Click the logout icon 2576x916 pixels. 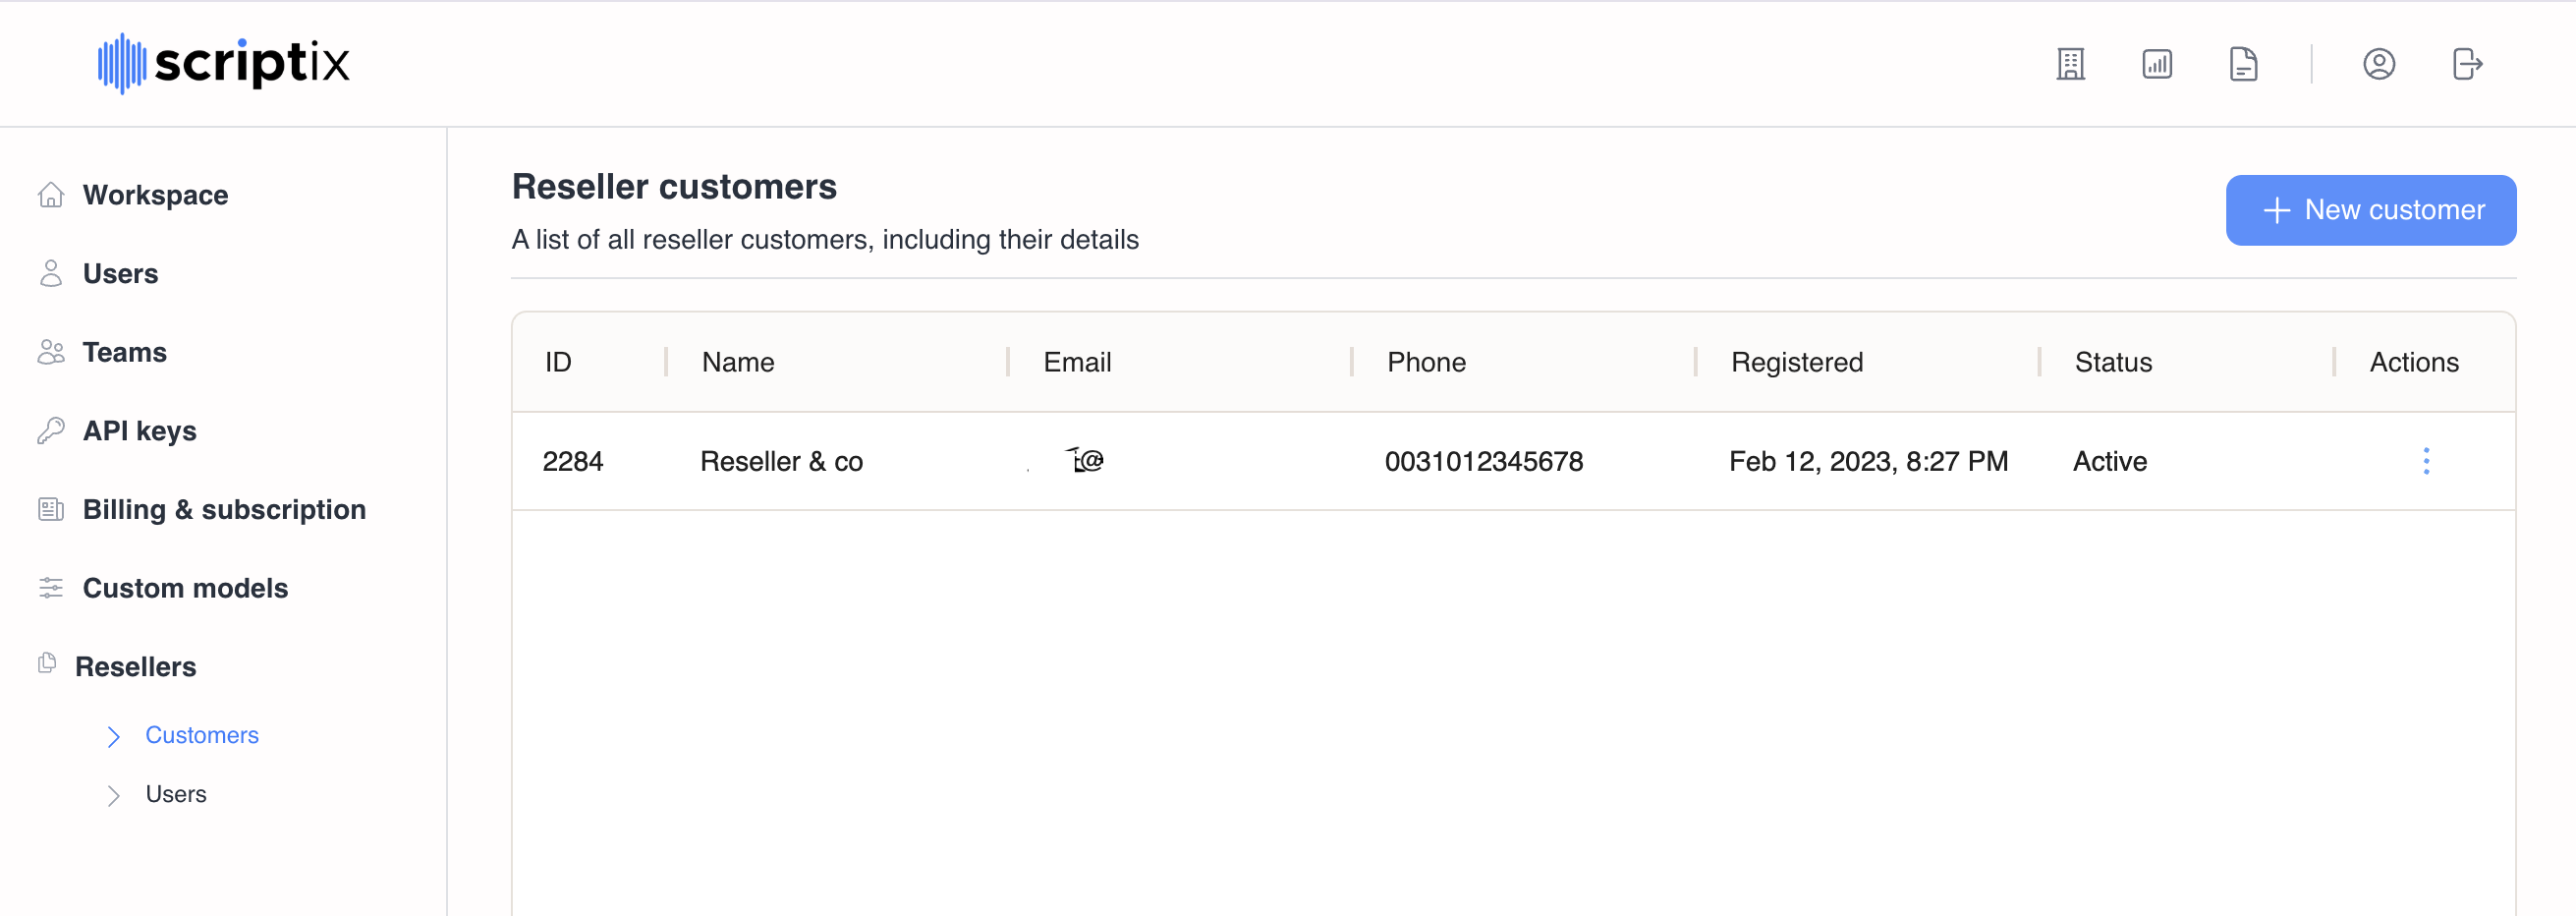2466,64
